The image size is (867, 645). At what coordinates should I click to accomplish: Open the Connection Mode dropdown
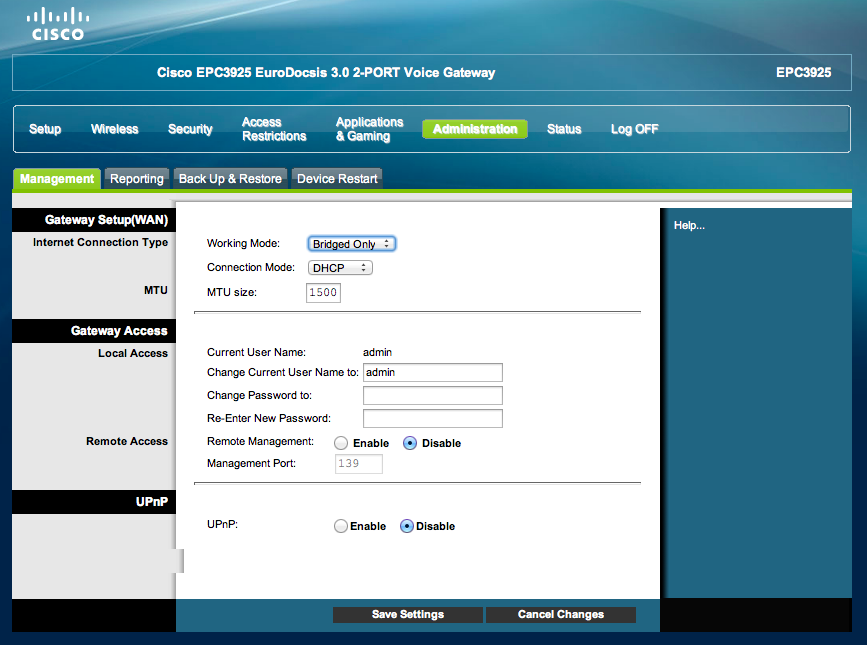pos(340,268)
